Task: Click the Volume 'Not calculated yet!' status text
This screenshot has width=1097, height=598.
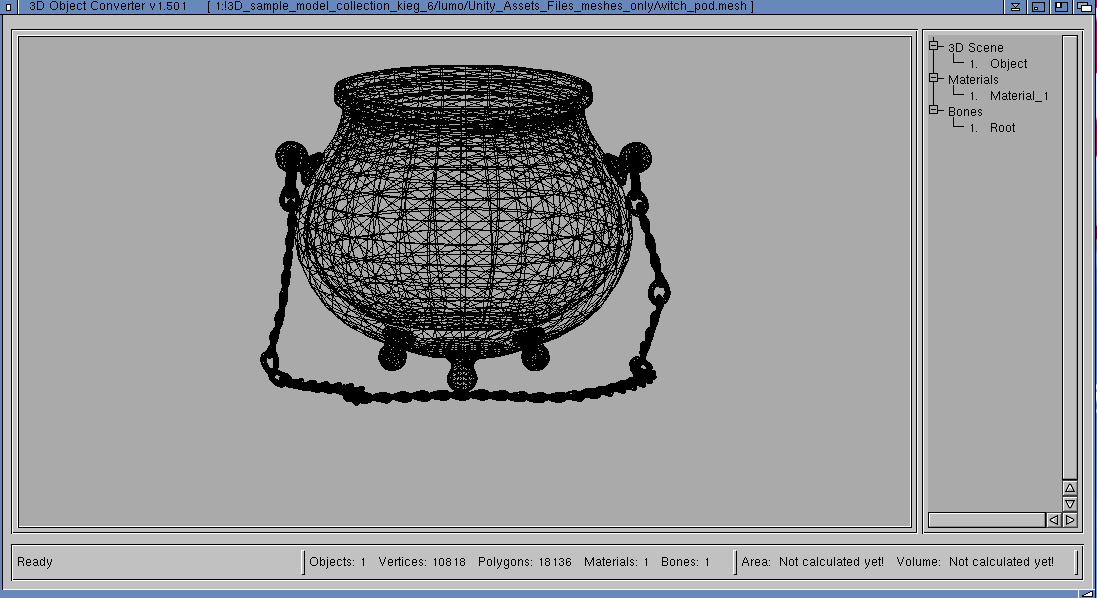Action: [1000, 562]
